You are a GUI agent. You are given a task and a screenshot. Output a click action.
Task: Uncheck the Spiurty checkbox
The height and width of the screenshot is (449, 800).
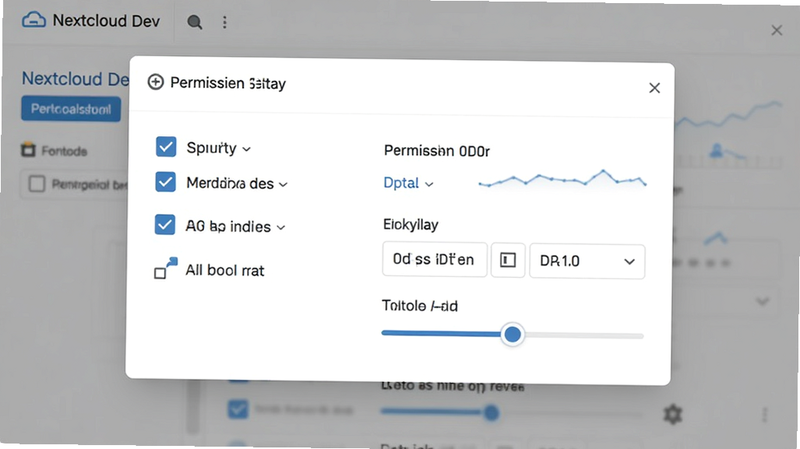click(x=166, y=146)
